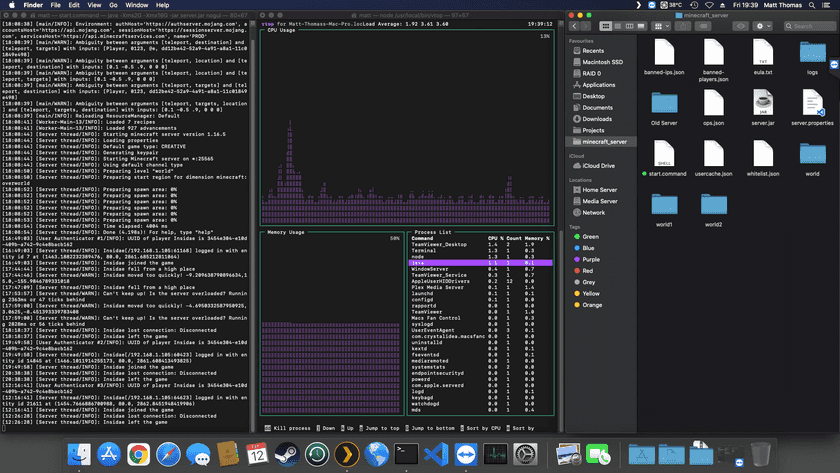
Task: Select Plex Media Server process row
Action: pos(481,287)
